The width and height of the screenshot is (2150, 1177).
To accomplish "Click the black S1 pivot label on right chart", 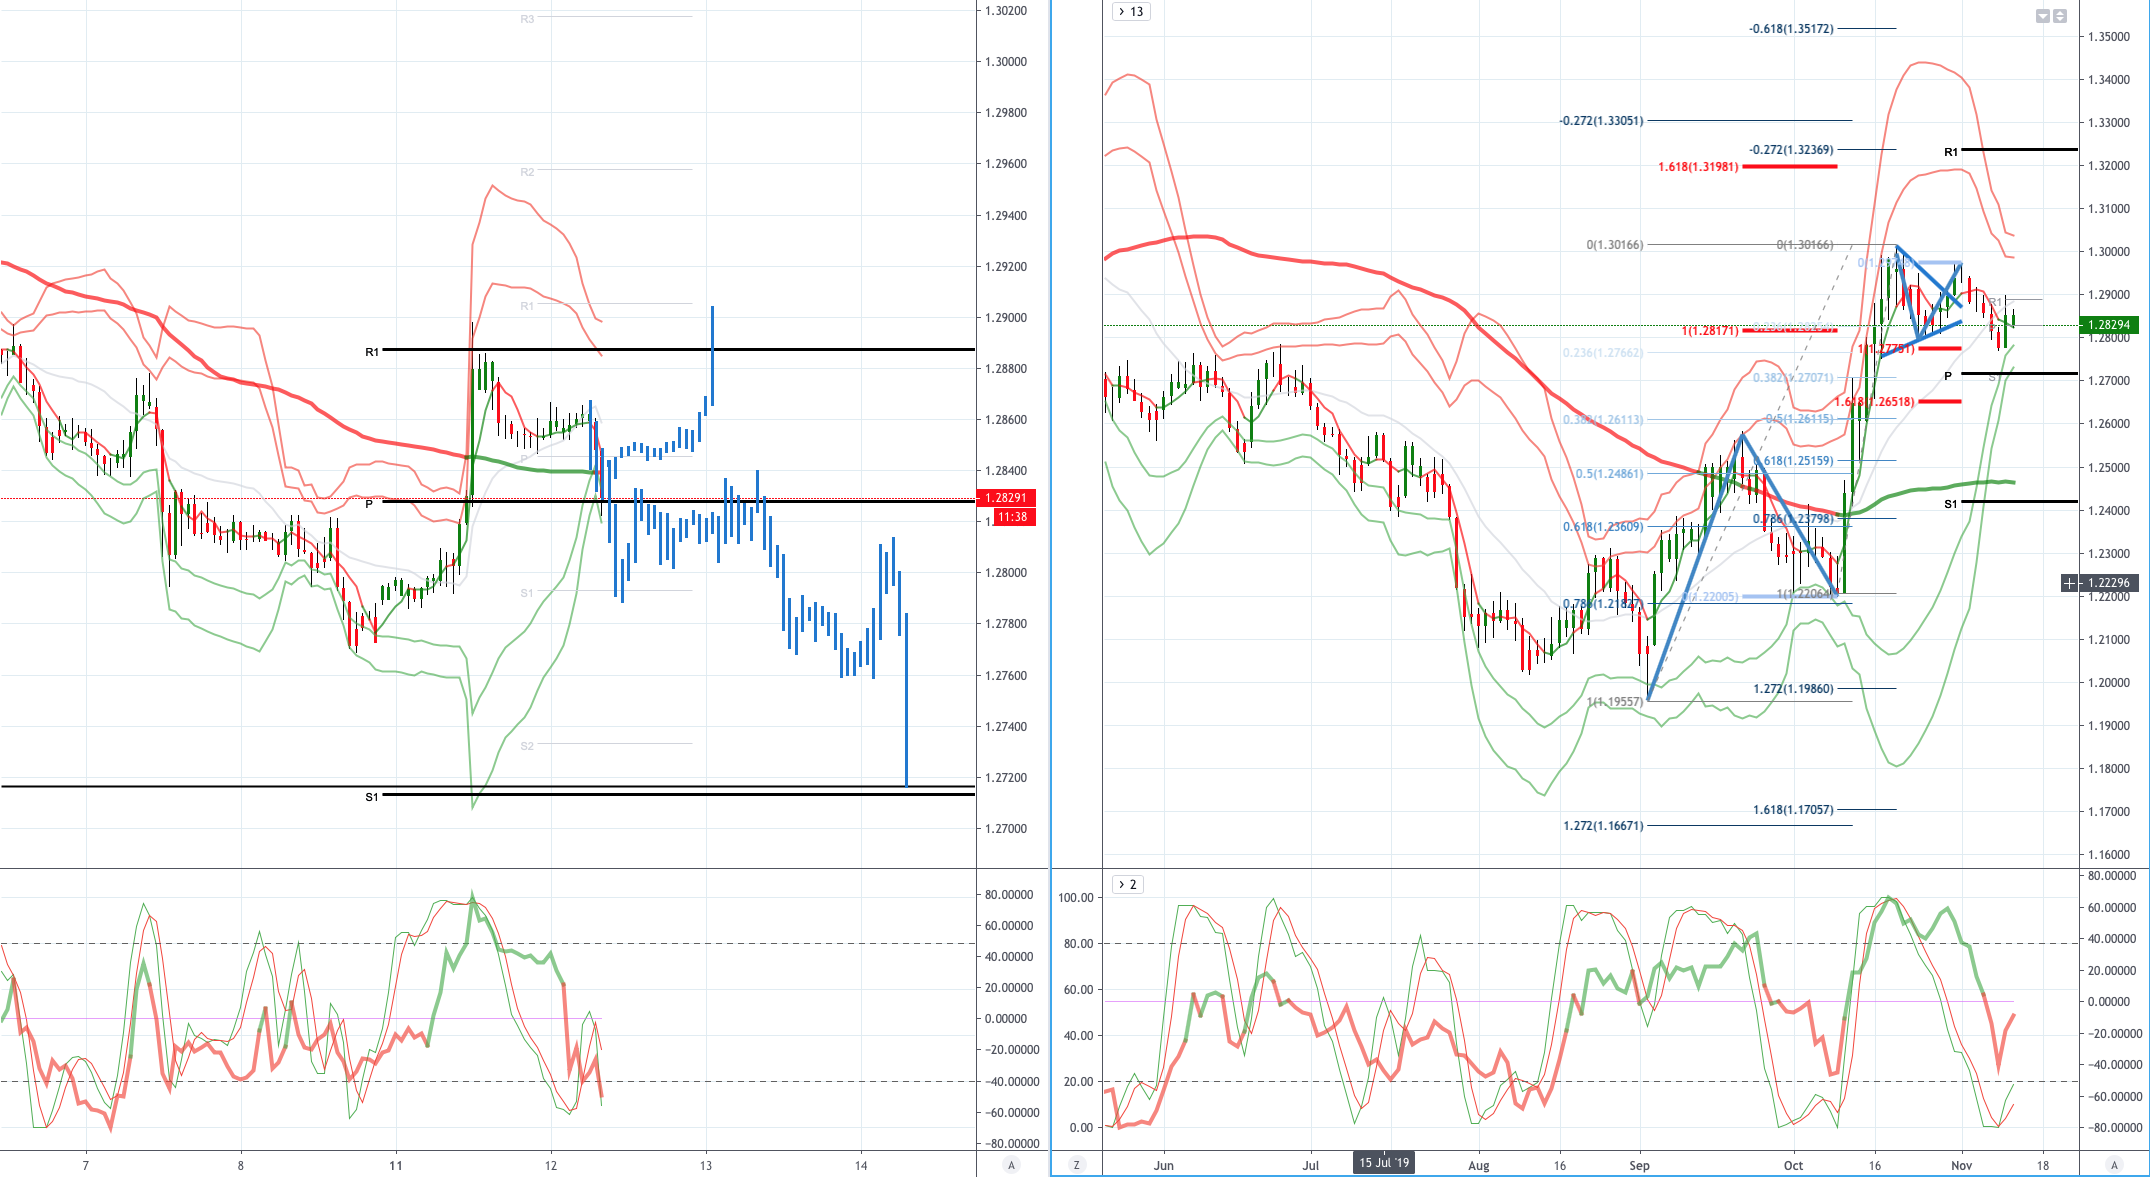I will (x=1951, y=504).
